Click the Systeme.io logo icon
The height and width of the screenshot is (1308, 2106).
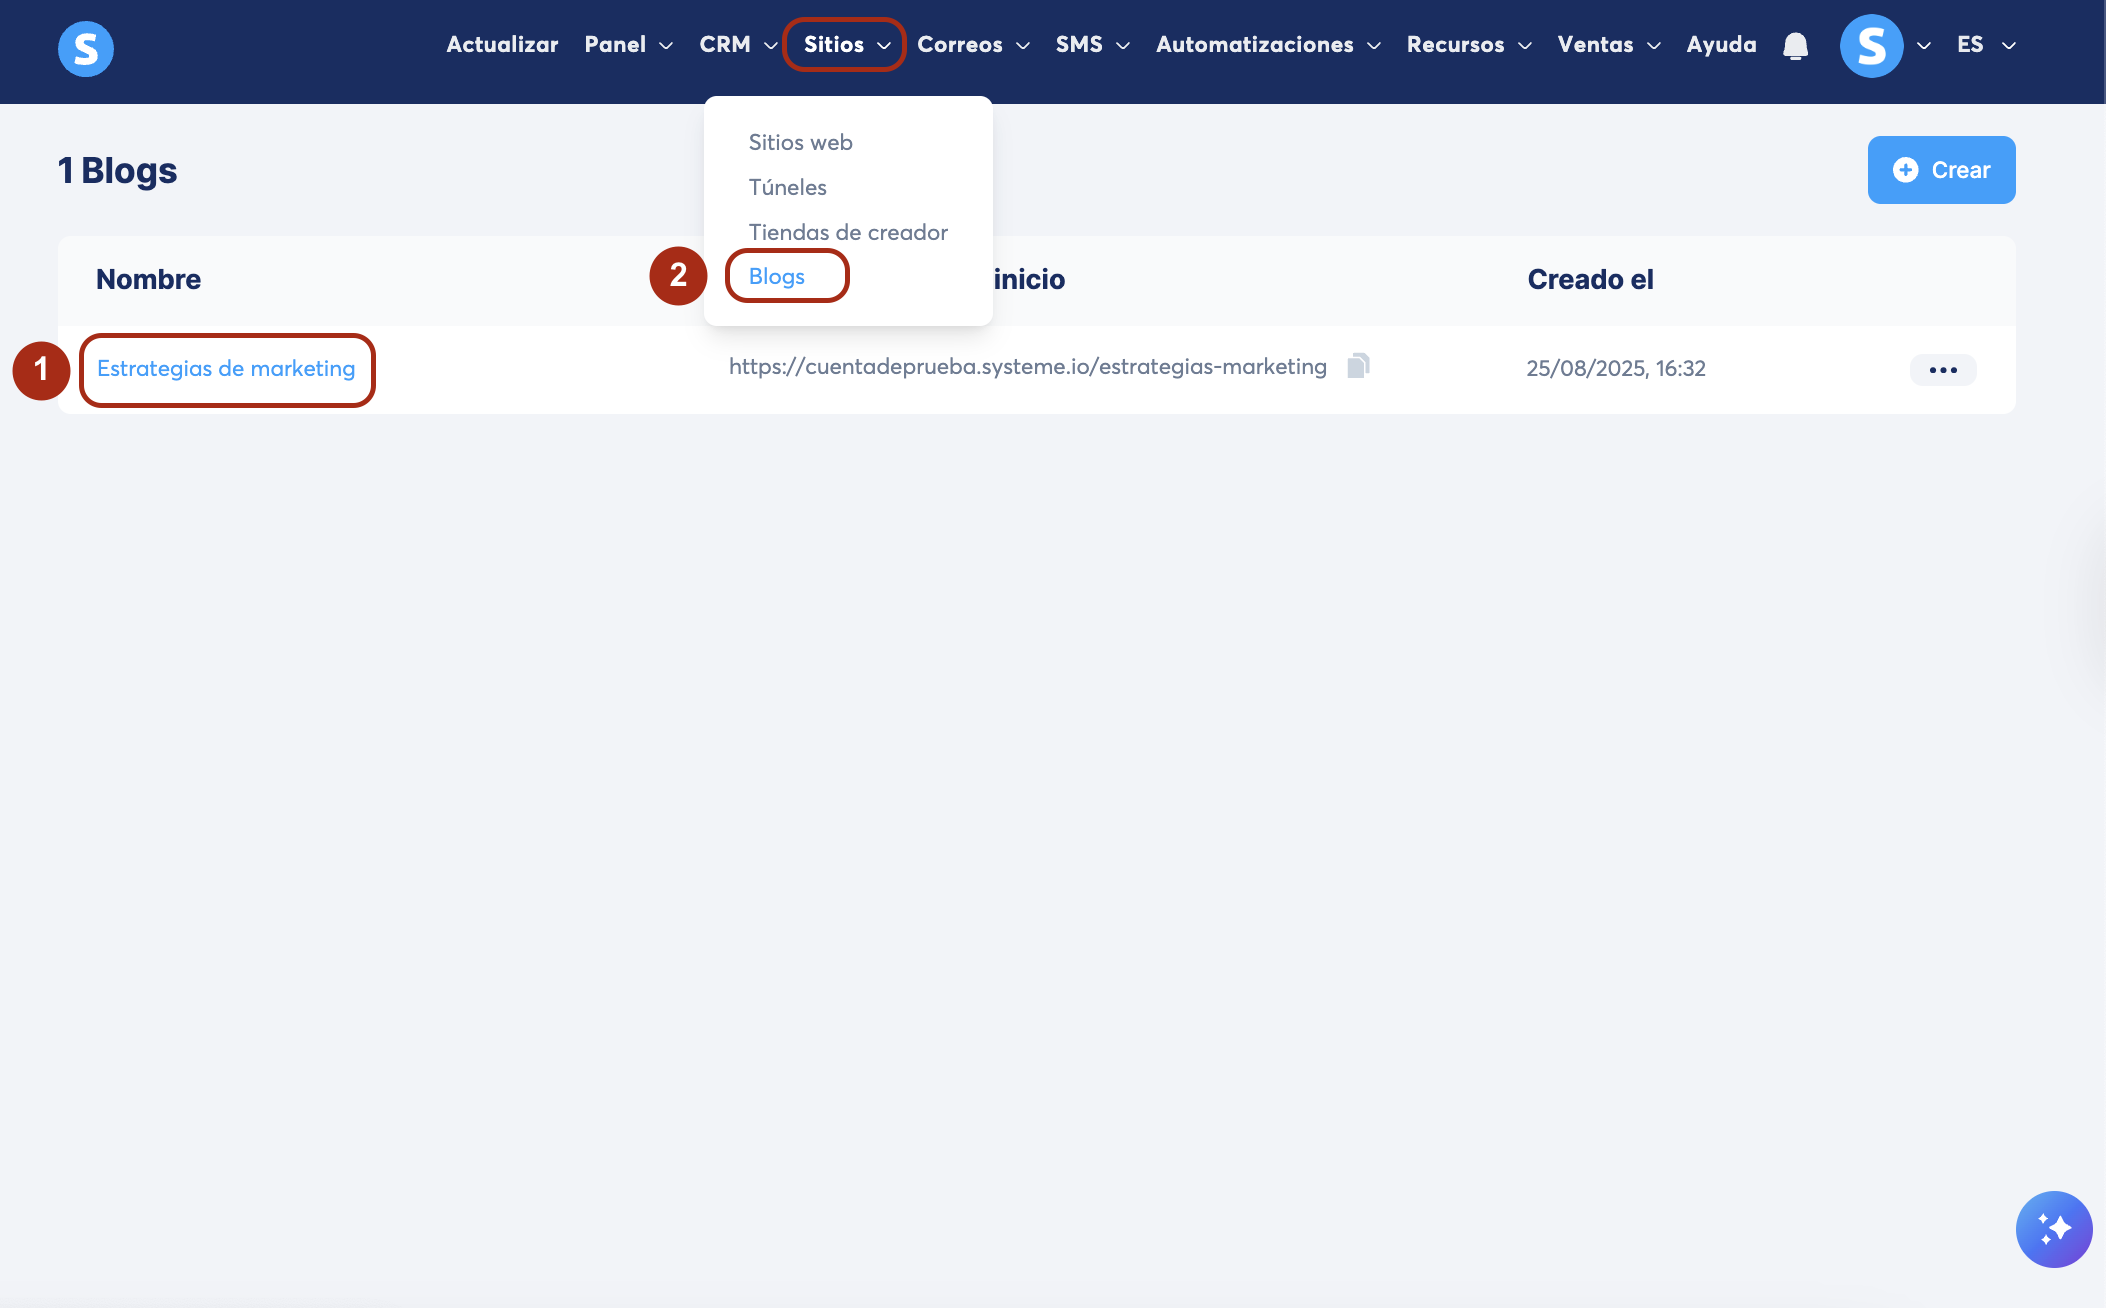click(x=86, y=48)
